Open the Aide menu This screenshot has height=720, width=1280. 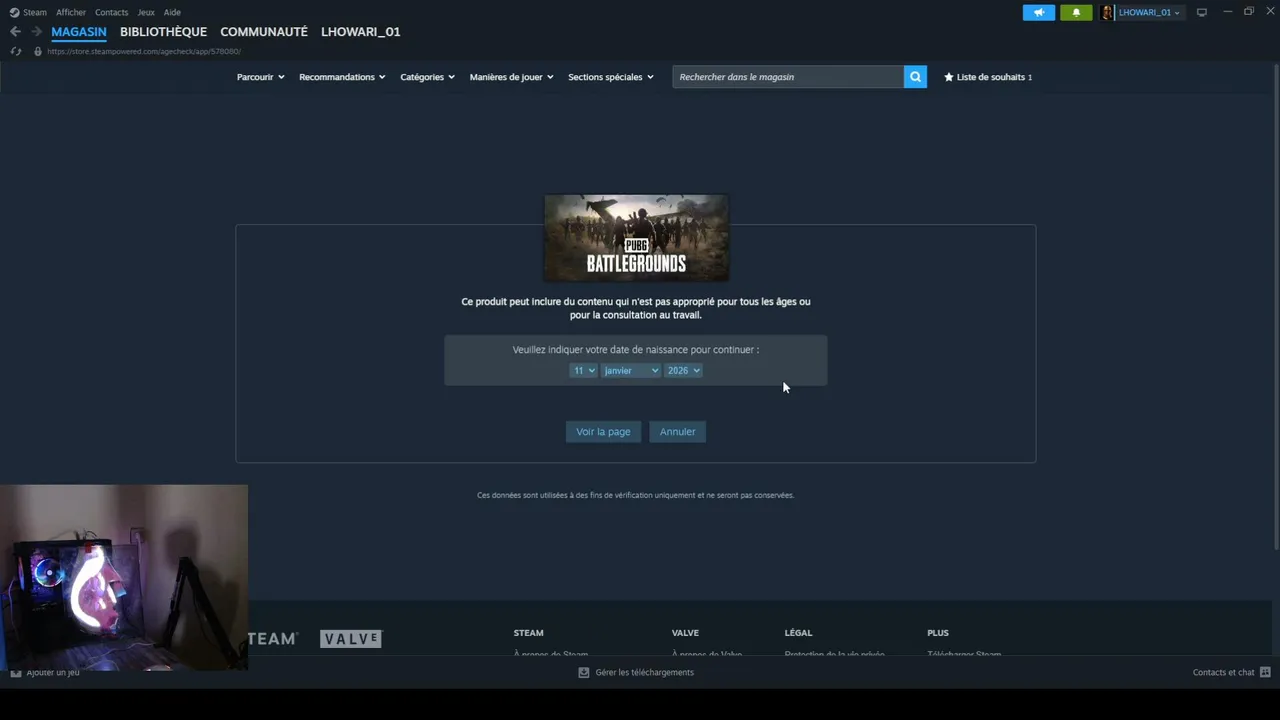tap(172, 12)
